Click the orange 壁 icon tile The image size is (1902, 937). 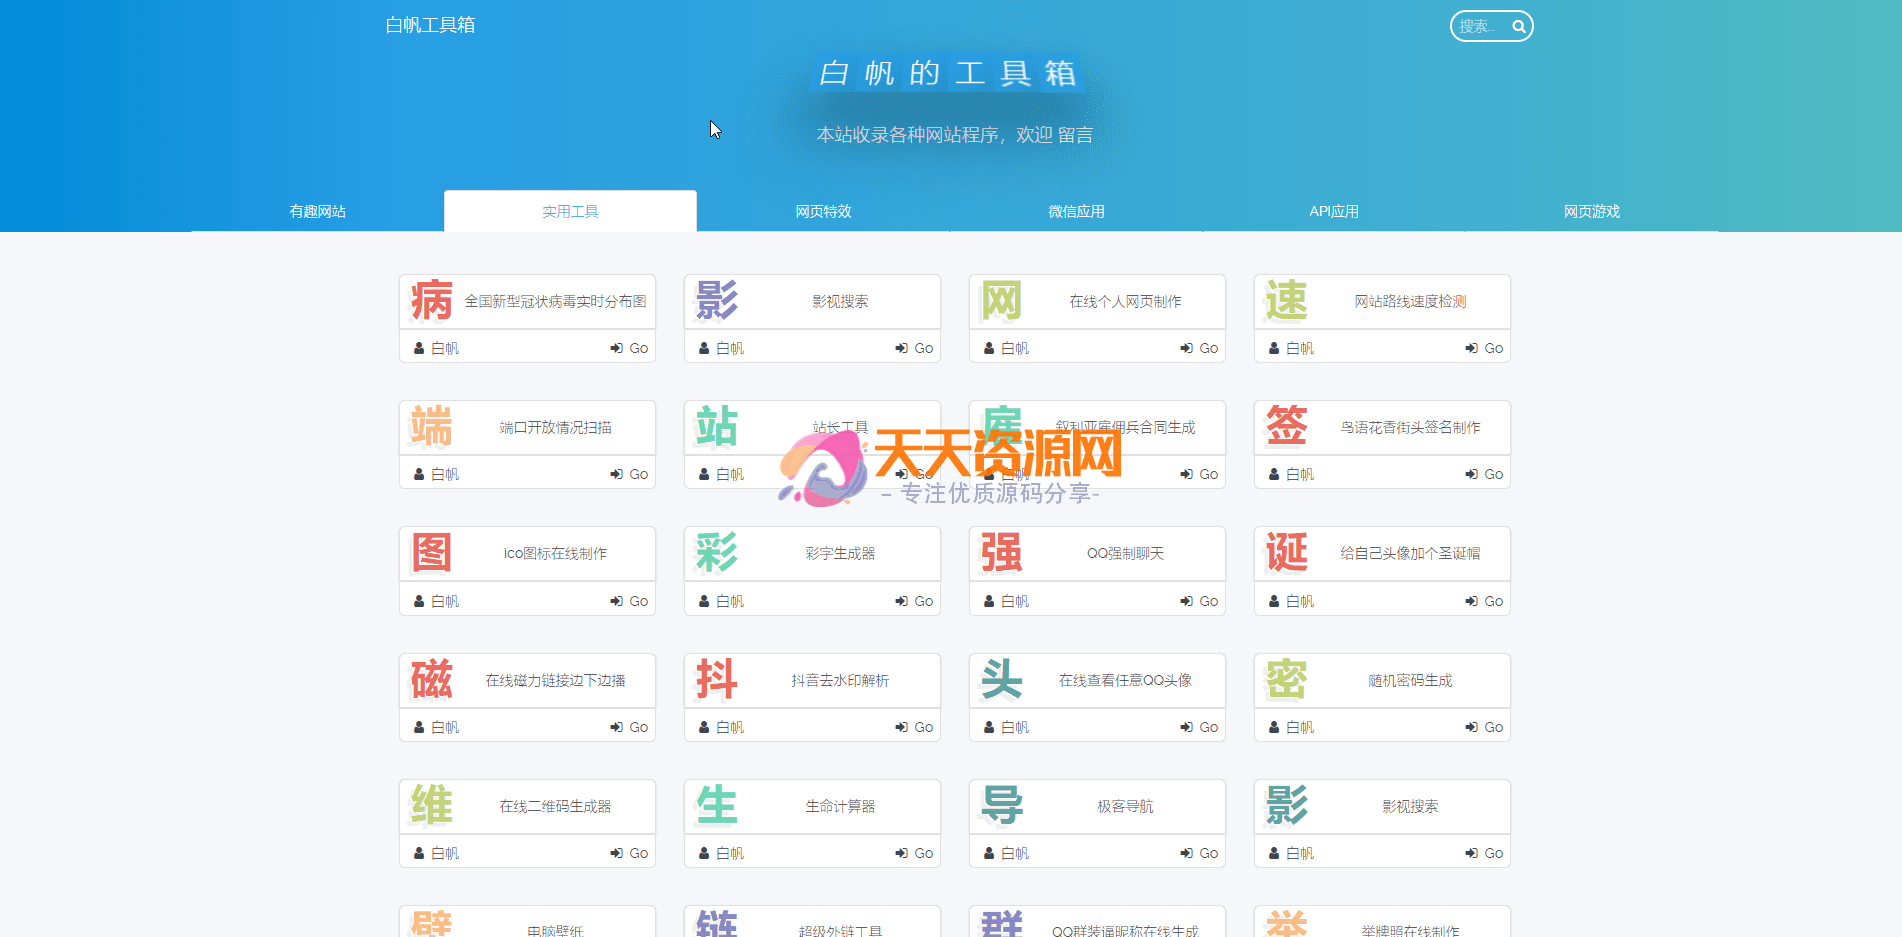[x=431, y=924]
